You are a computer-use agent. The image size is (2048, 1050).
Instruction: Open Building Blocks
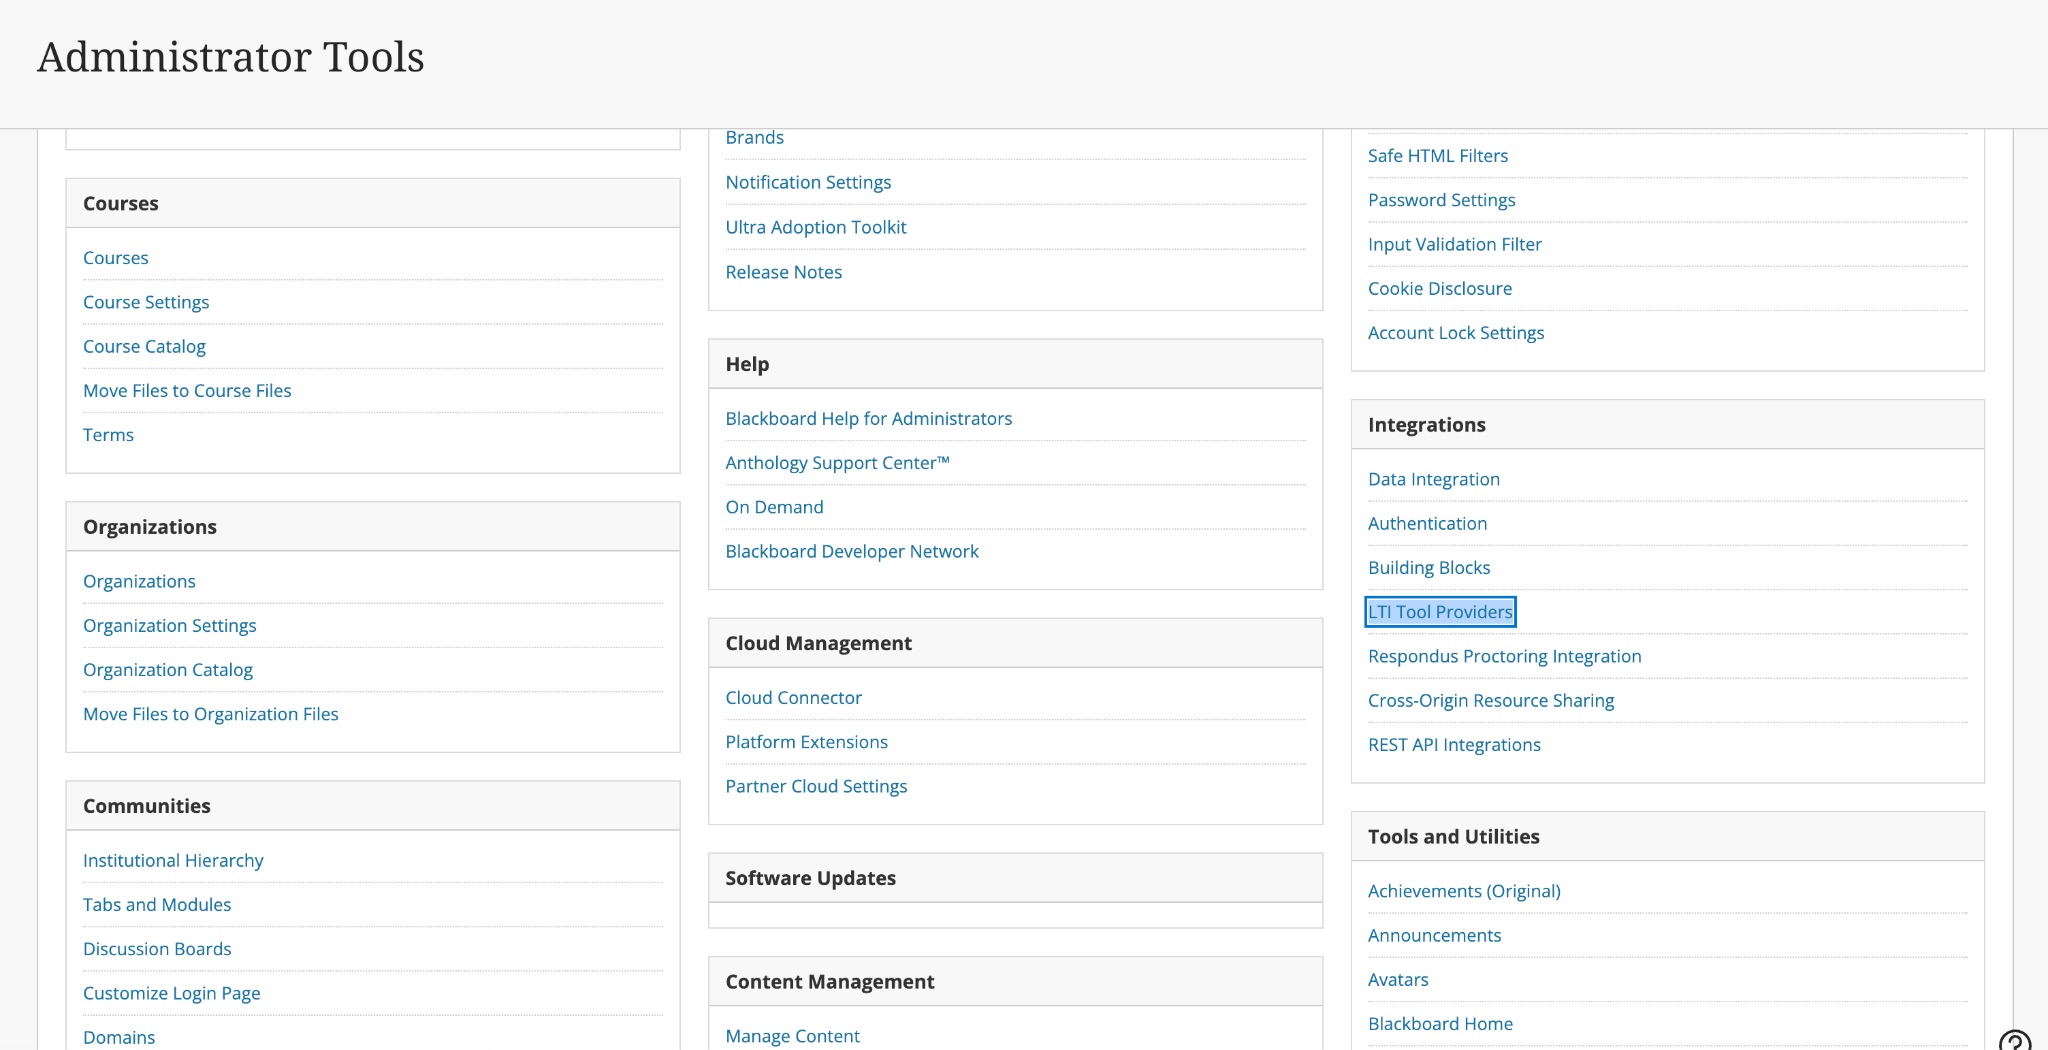[x=1429, y=568]
